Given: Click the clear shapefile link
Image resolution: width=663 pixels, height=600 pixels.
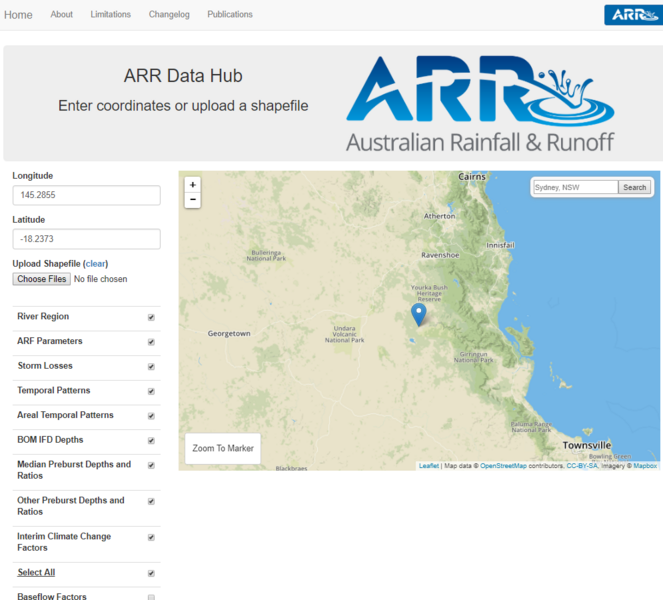Looking at the screenshot, I should pyautogui.click(x=96, y=263).
